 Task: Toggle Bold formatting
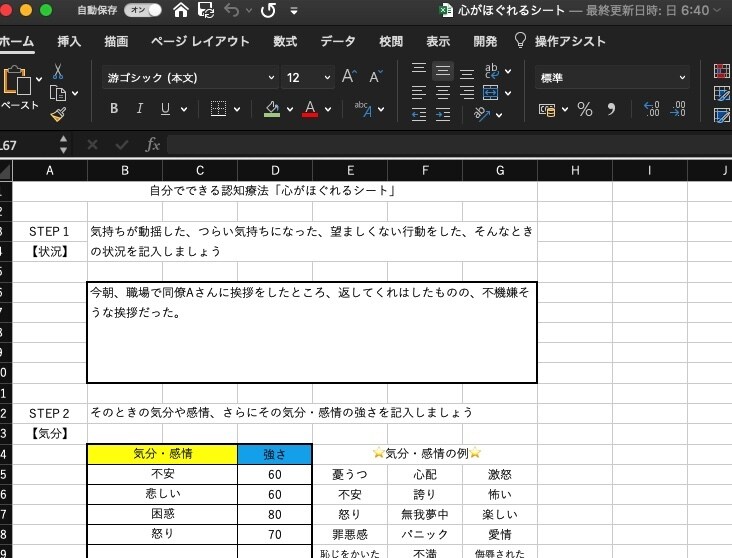[114, 108]
